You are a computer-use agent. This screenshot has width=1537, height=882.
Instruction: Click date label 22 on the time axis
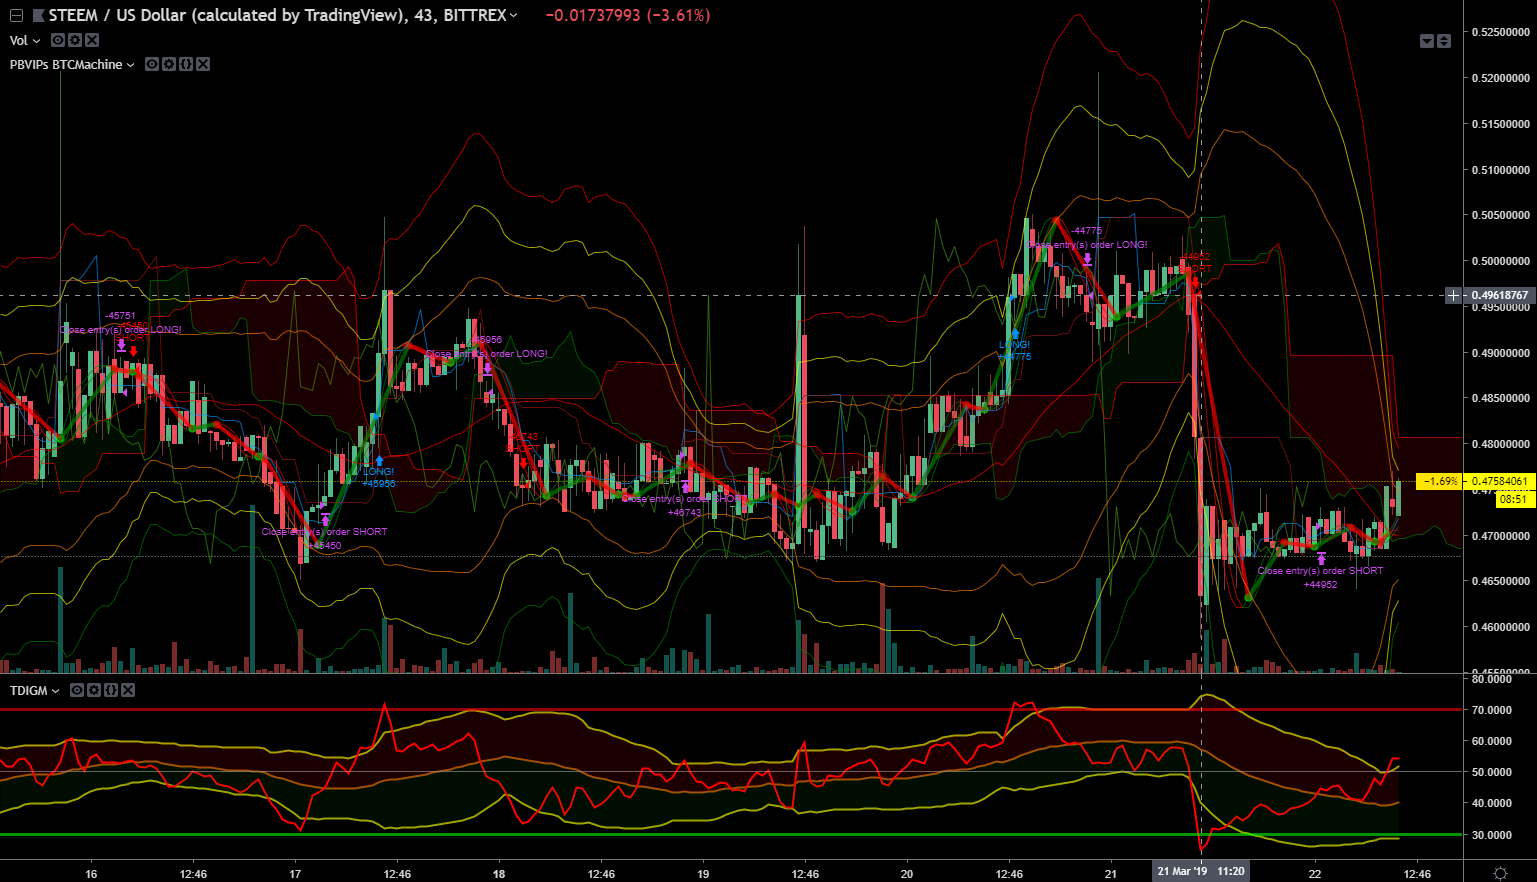pos(1315,874)
